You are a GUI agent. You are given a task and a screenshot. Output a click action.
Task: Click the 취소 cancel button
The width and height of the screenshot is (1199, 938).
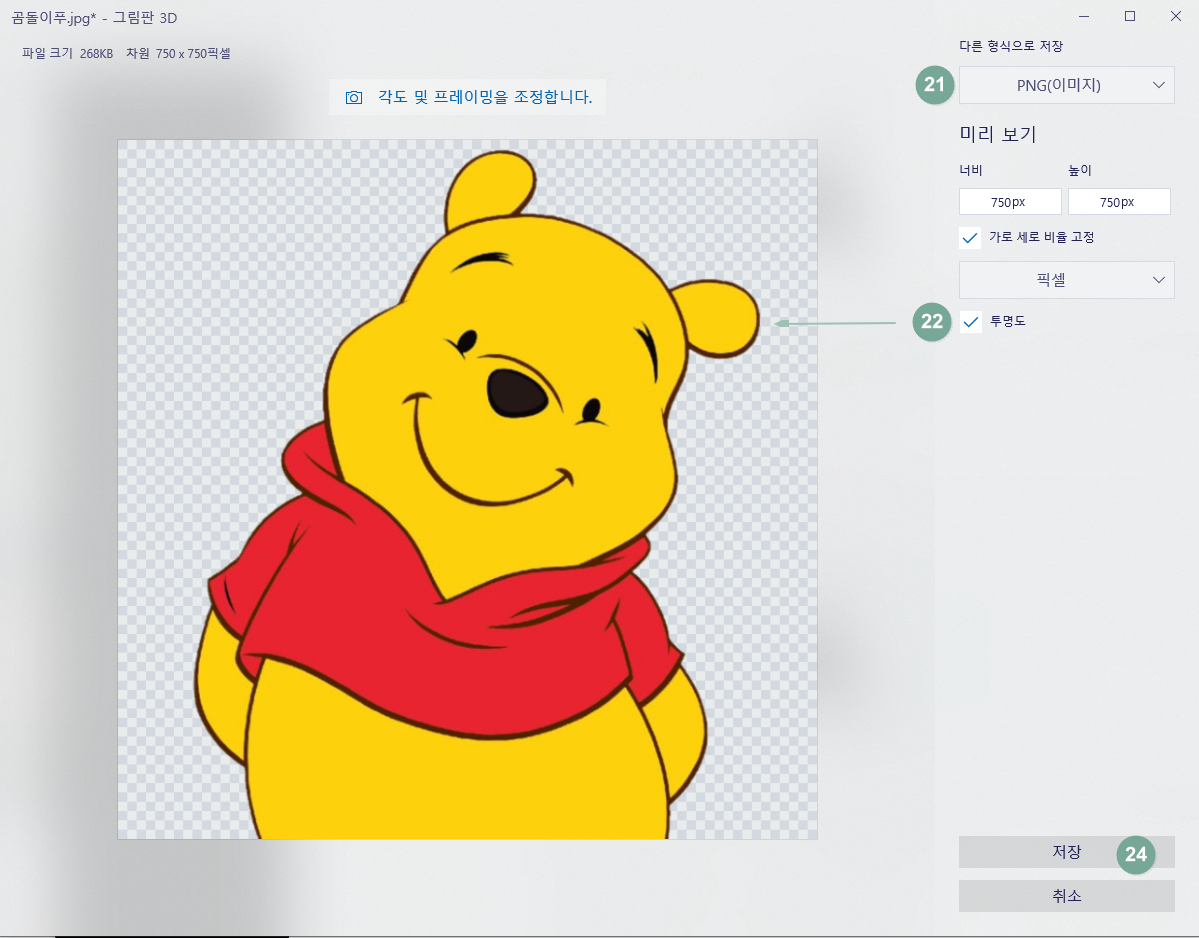point(1066,896)
